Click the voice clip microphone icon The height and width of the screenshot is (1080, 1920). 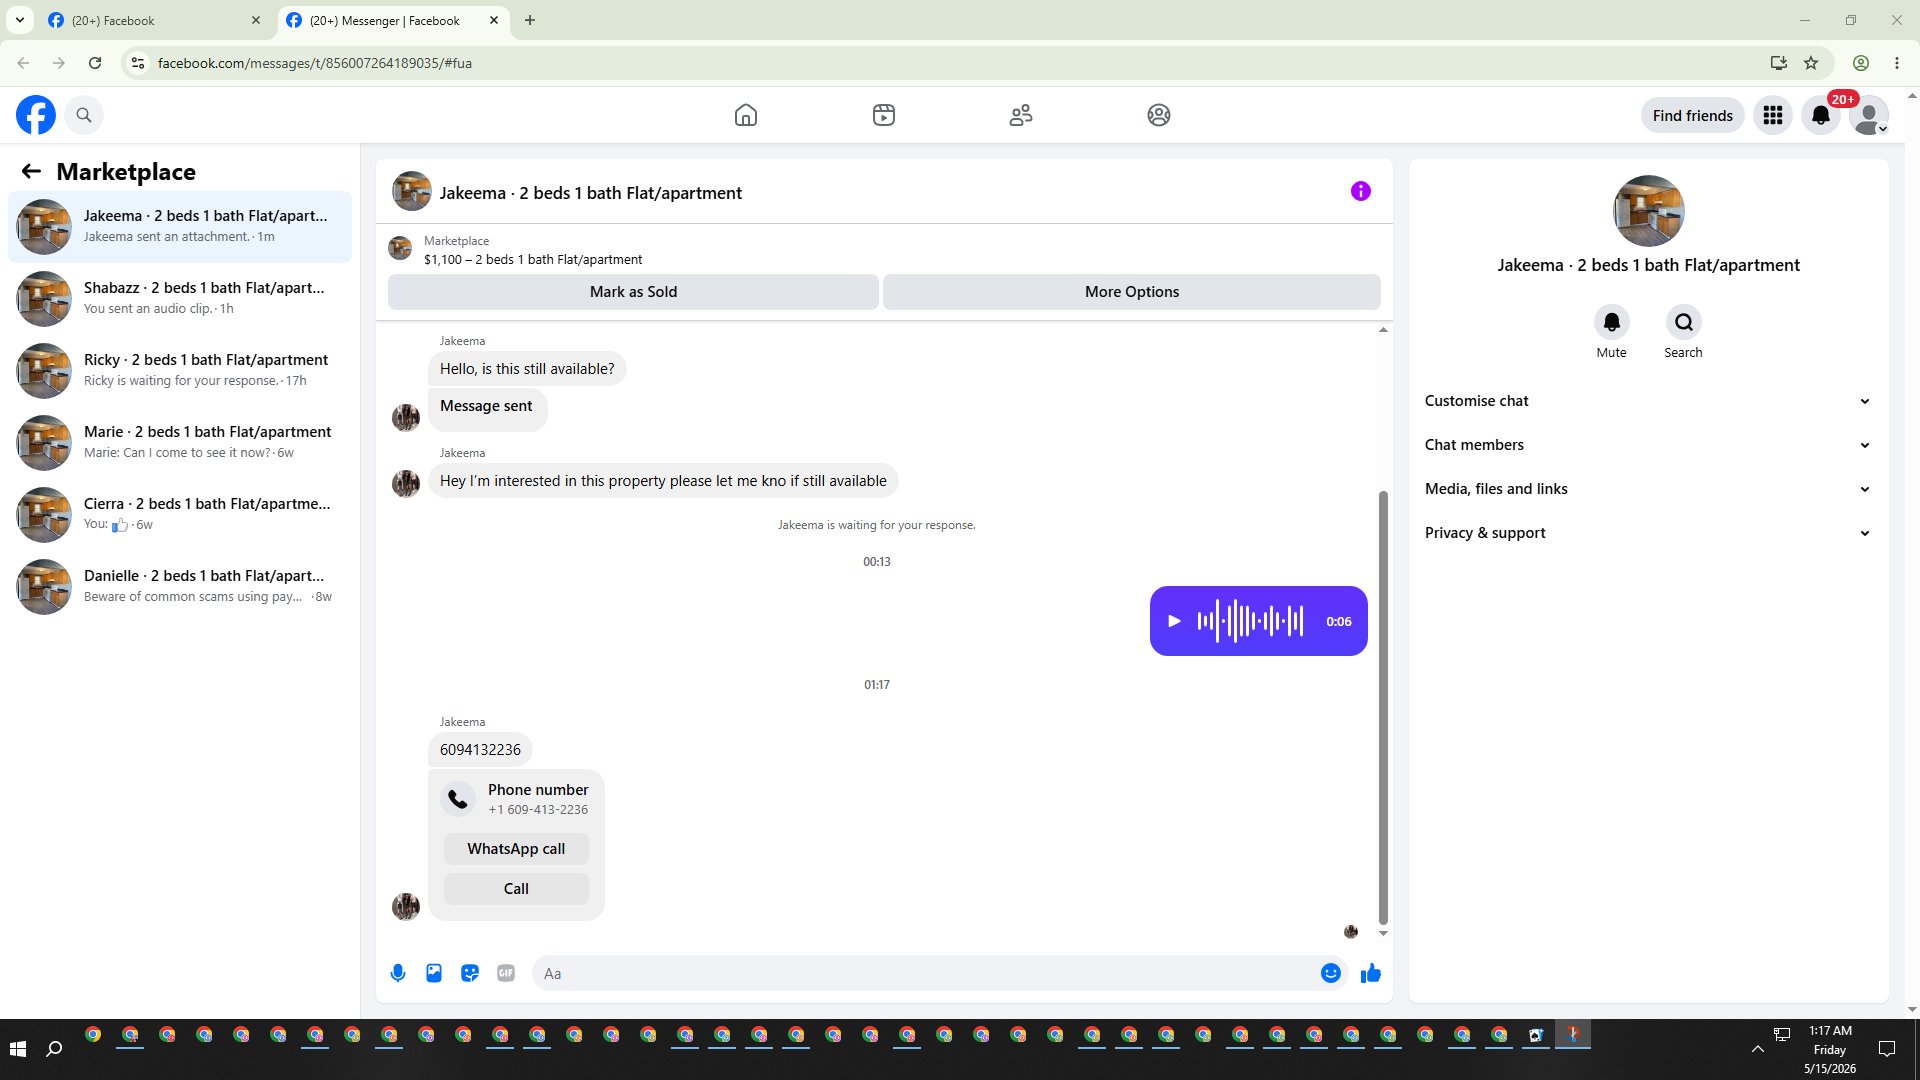(x=398, y=973)
